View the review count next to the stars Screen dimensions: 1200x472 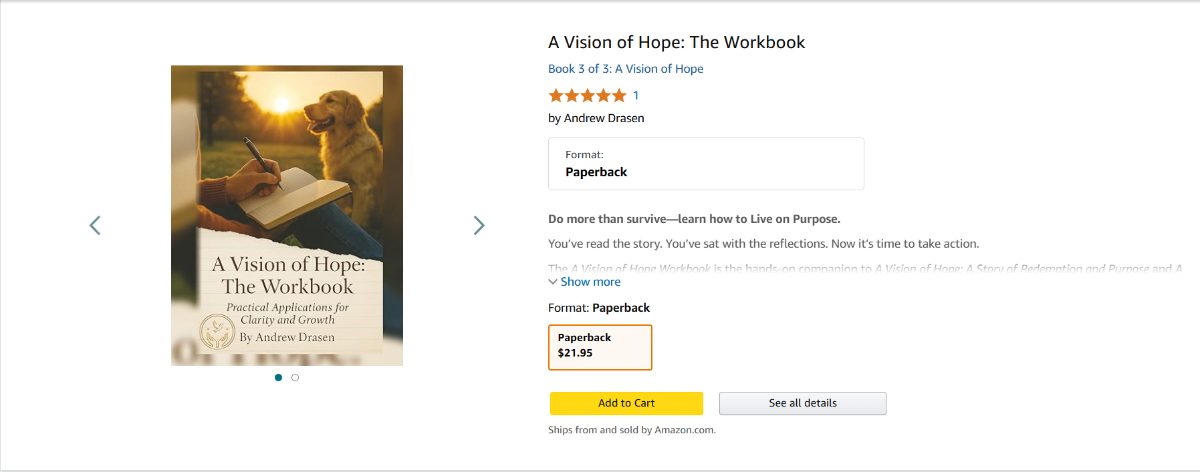tap(636, 96)
